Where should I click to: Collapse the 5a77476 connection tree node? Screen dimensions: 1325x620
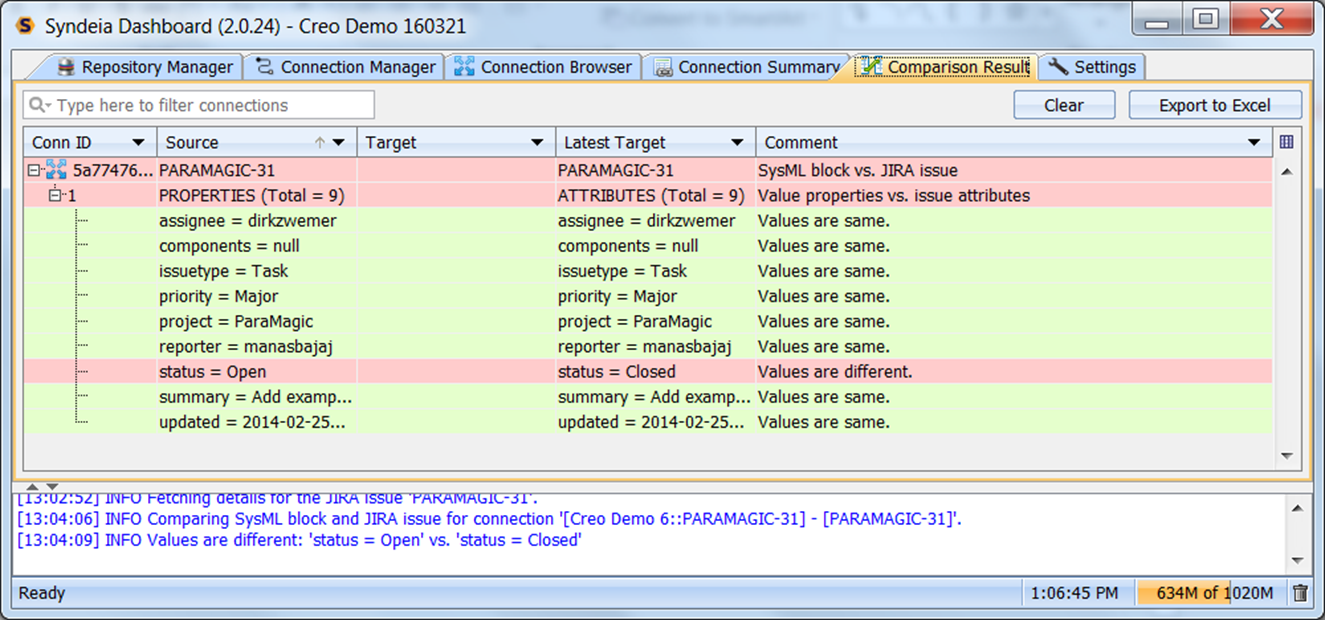[x=34, y=171]
